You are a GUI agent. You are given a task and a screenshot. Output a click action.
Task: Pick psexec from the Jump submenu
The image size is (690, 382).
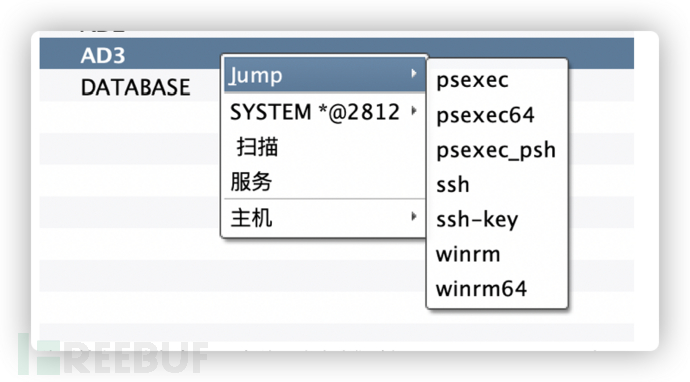(497, 80)
